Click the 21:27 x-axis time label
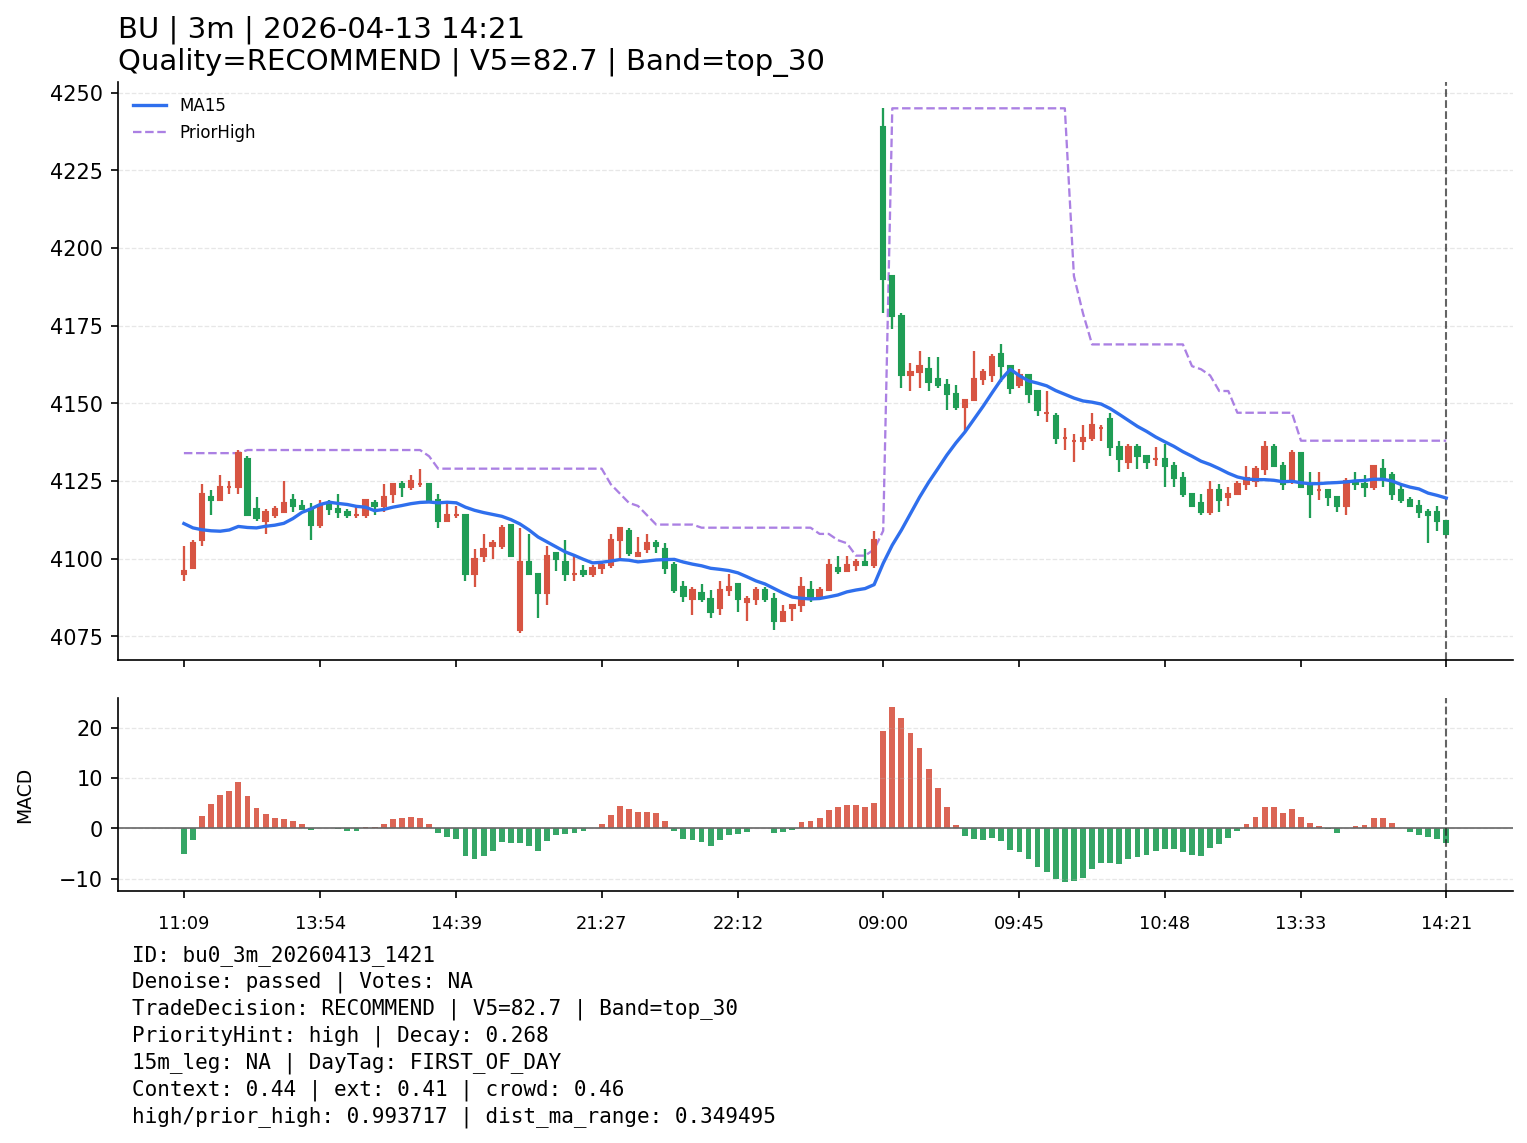 pos(601,922)
